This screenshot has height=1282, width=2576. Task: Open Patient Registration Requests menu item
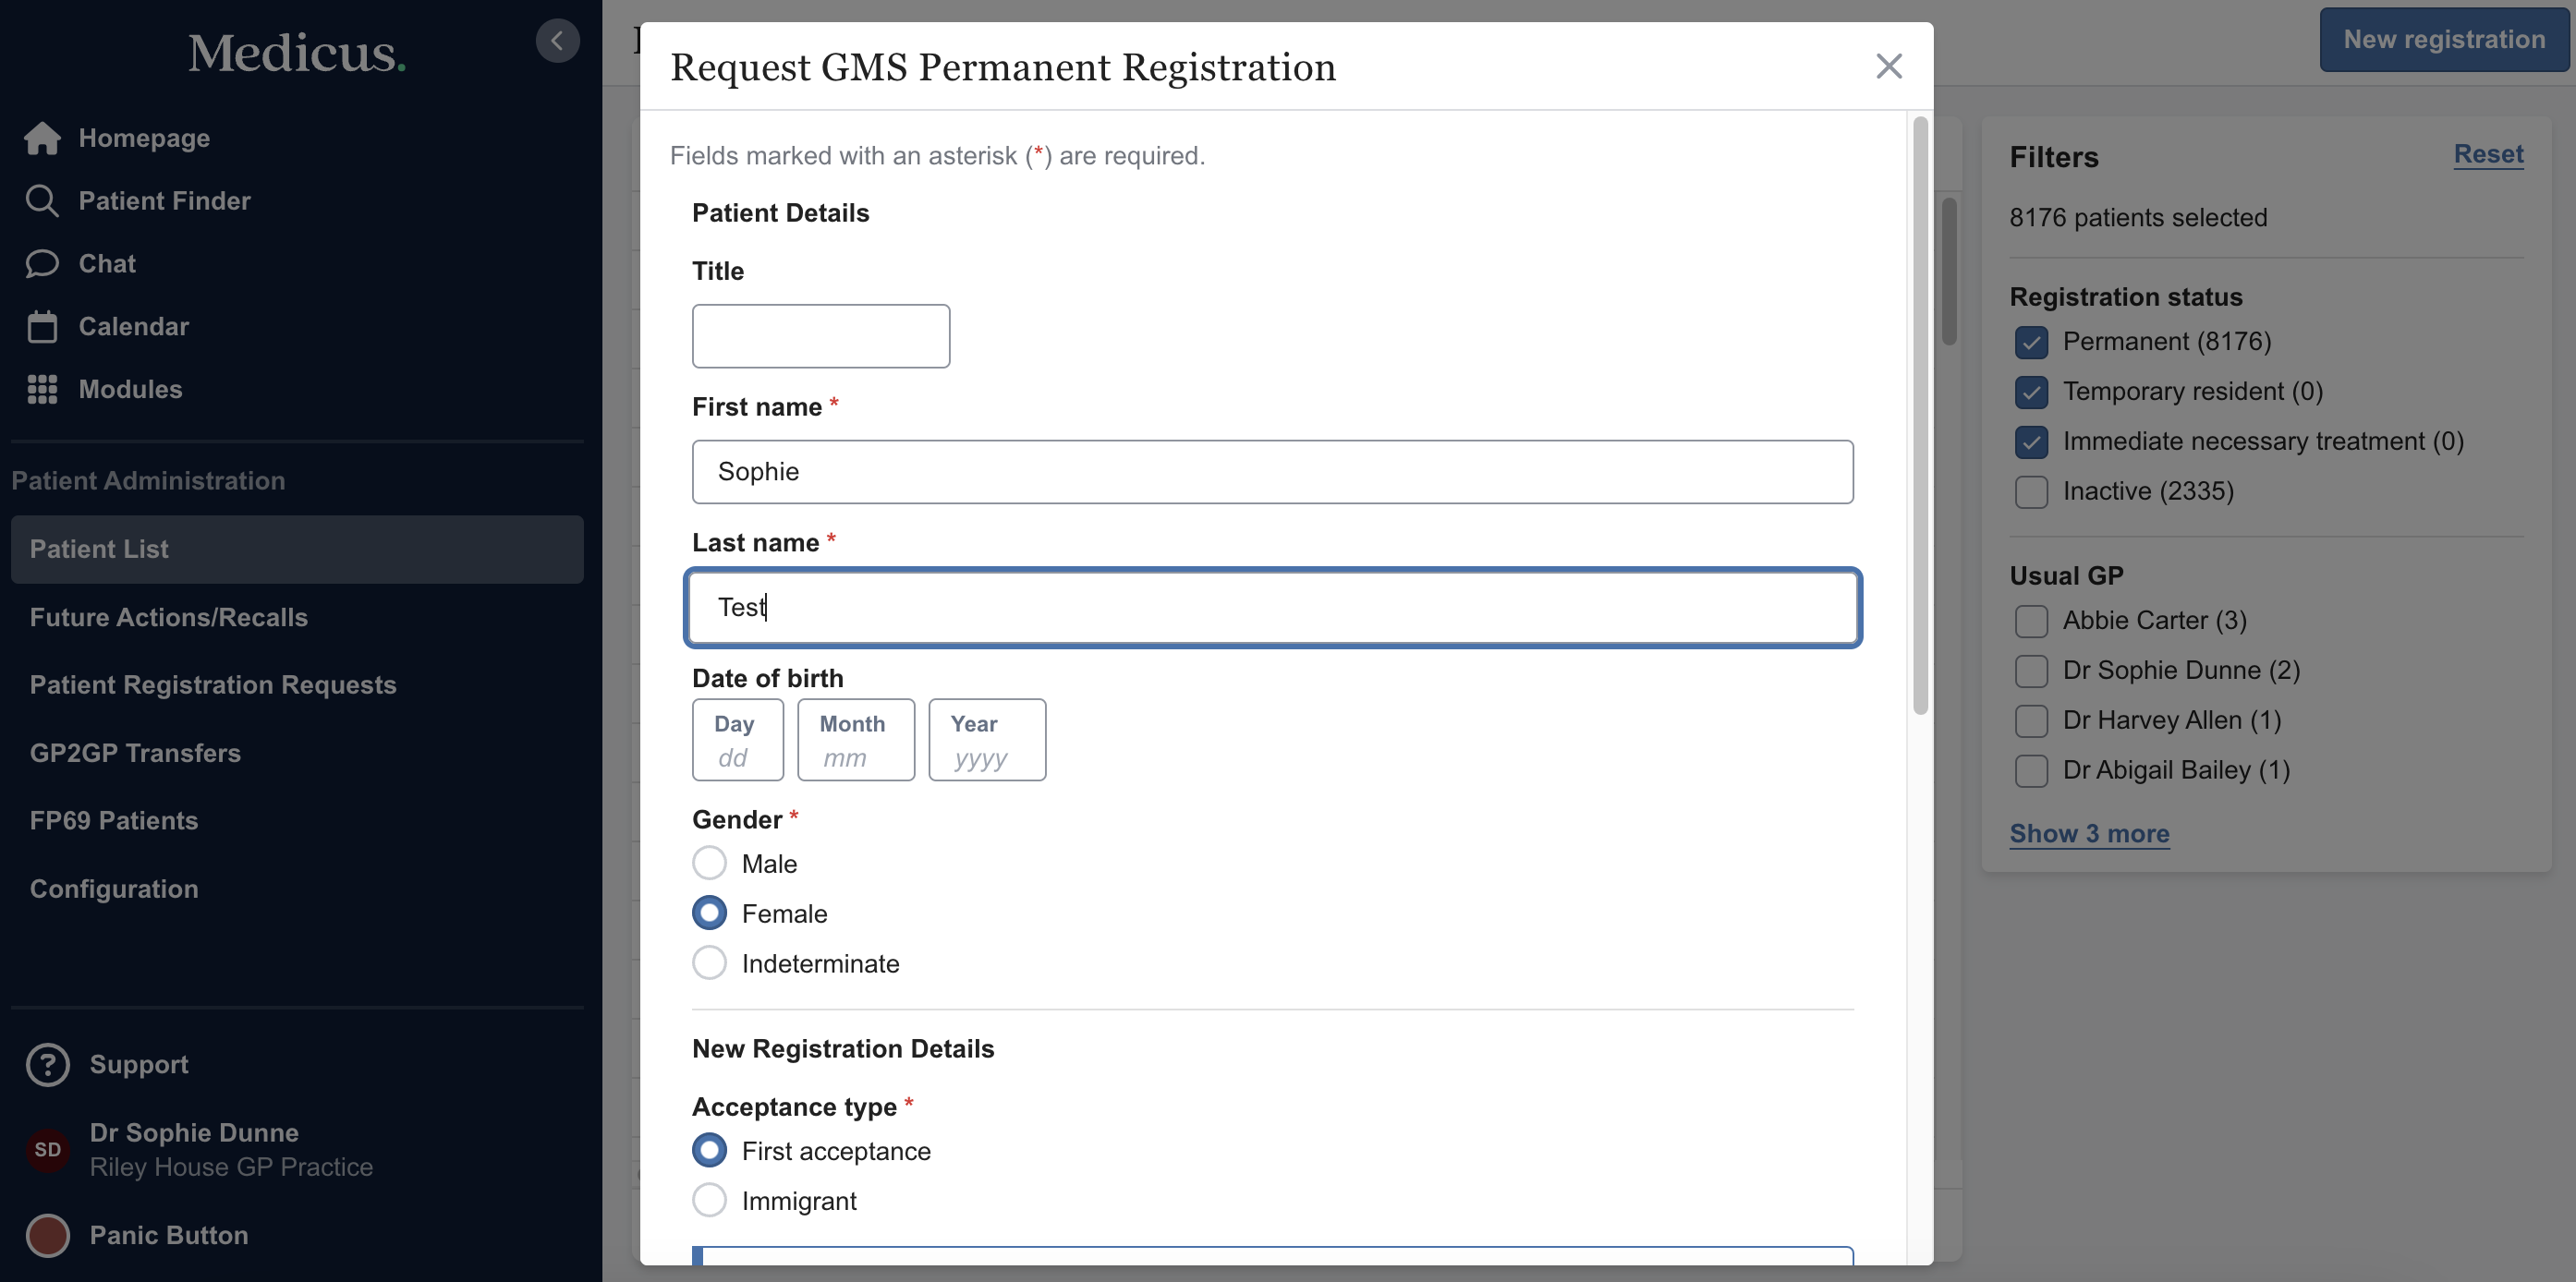pos(213,685)
